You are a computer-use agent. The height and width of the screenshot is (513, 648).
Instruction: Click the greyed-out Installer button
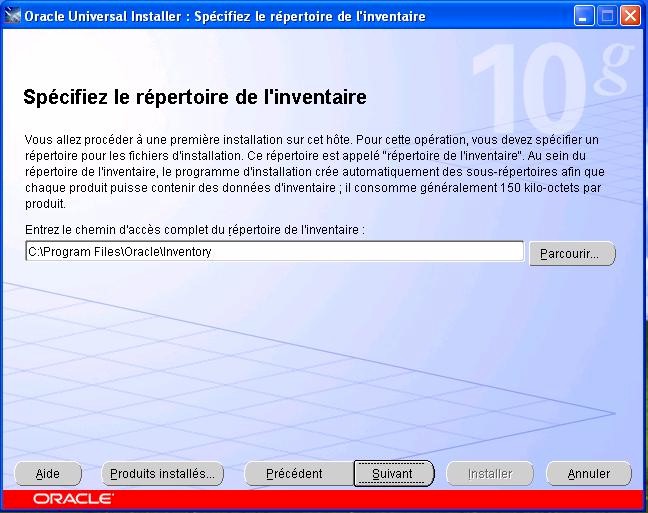pos(490,473)
